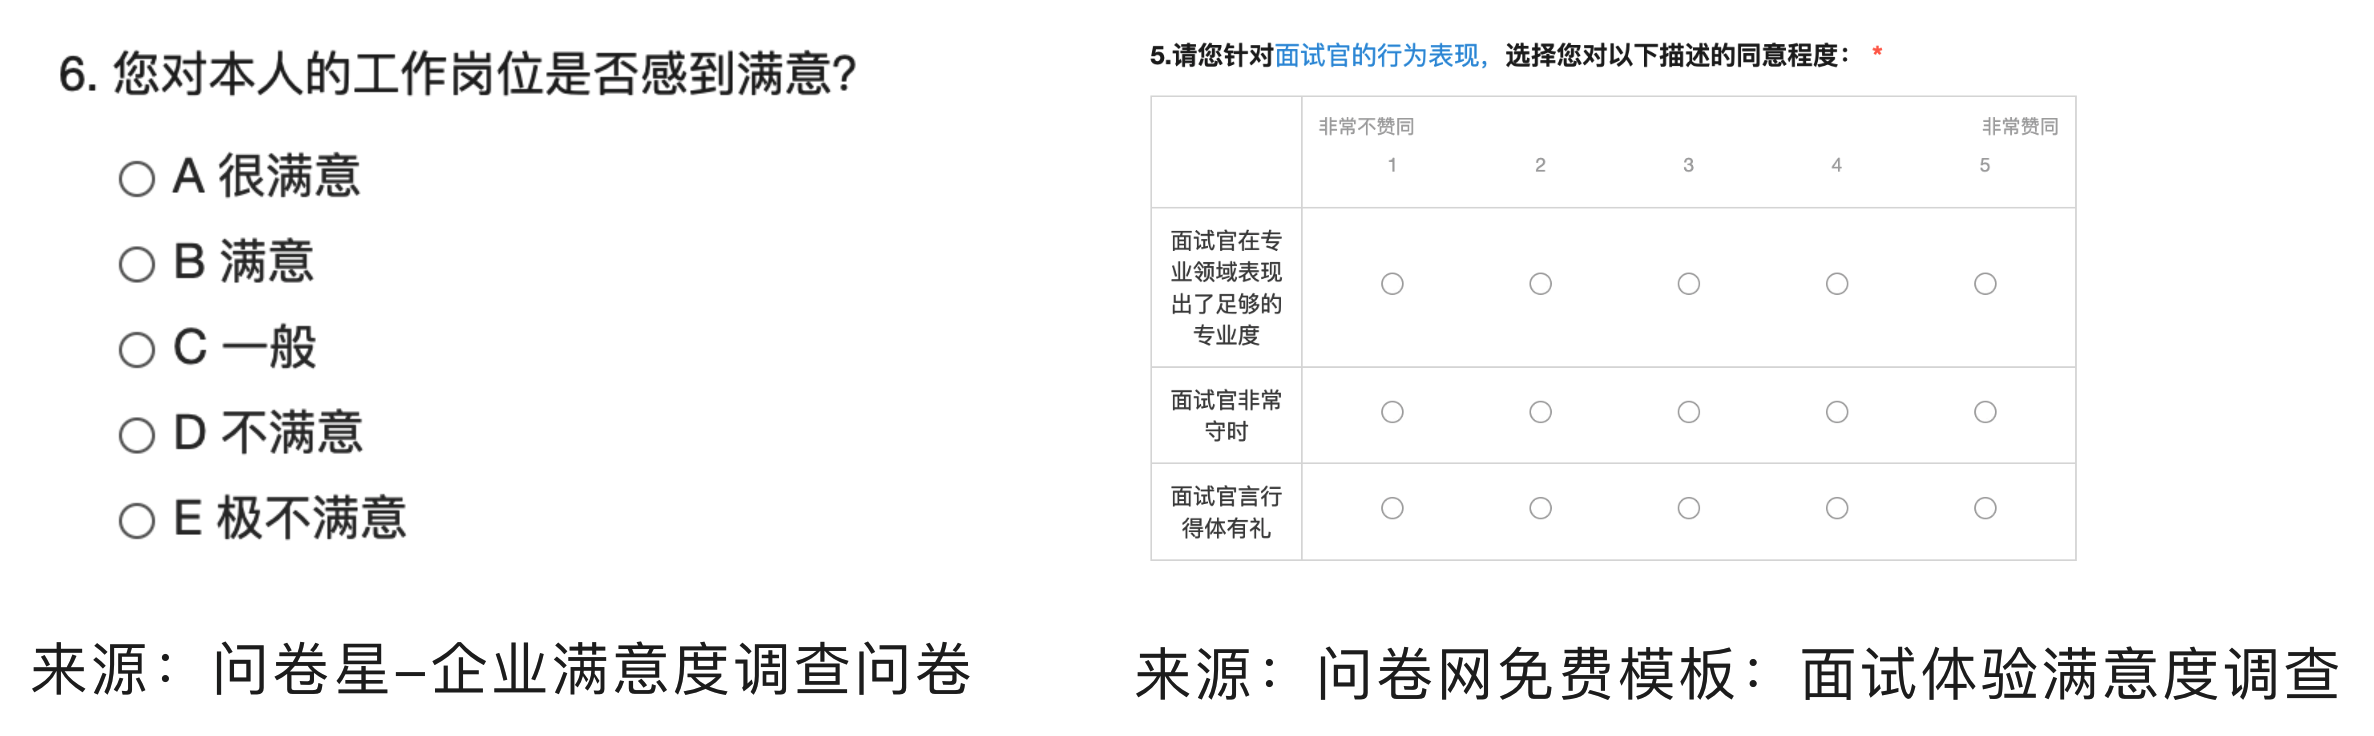Rate 面试官非常守时 as 5

pos(1985,412)
